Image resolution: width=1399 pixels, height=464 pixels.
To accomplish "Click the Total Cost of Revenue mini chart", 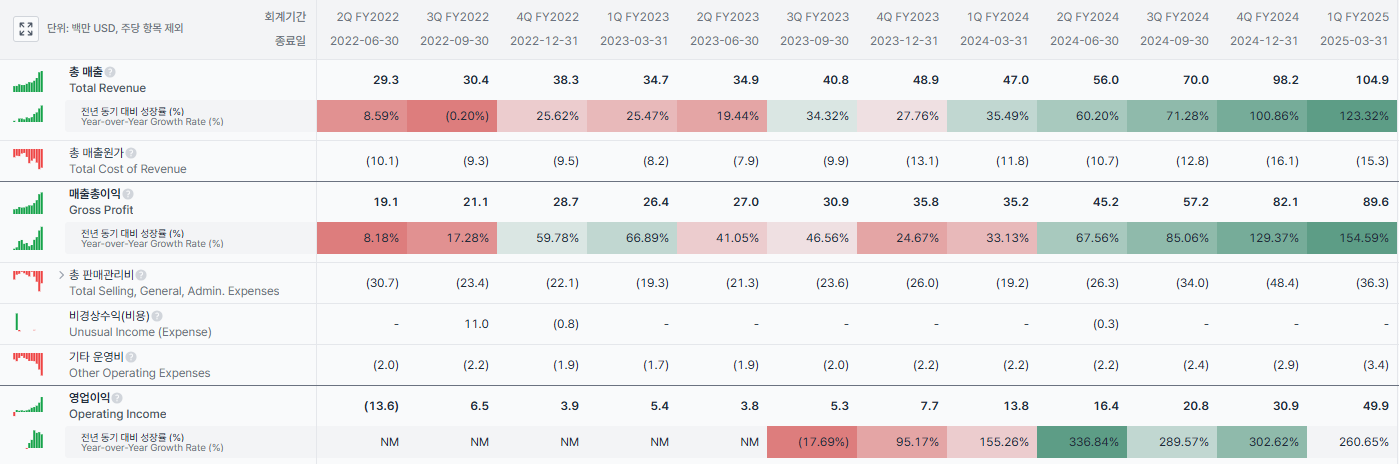I will pyautogui.click(x=28, y=157).
